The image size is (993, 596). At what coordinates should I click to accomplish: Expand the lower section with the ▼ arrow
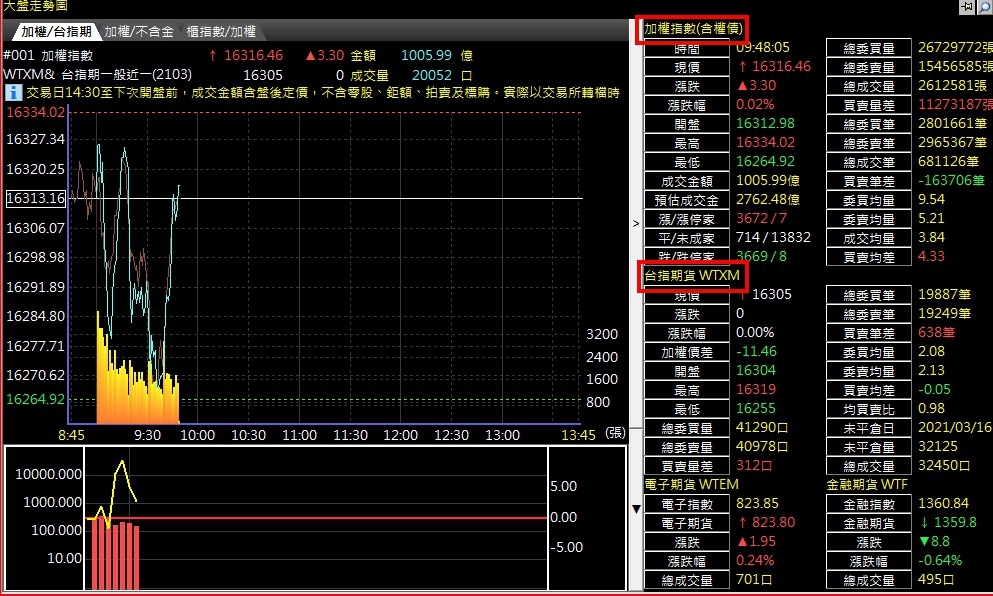point(636,509)
